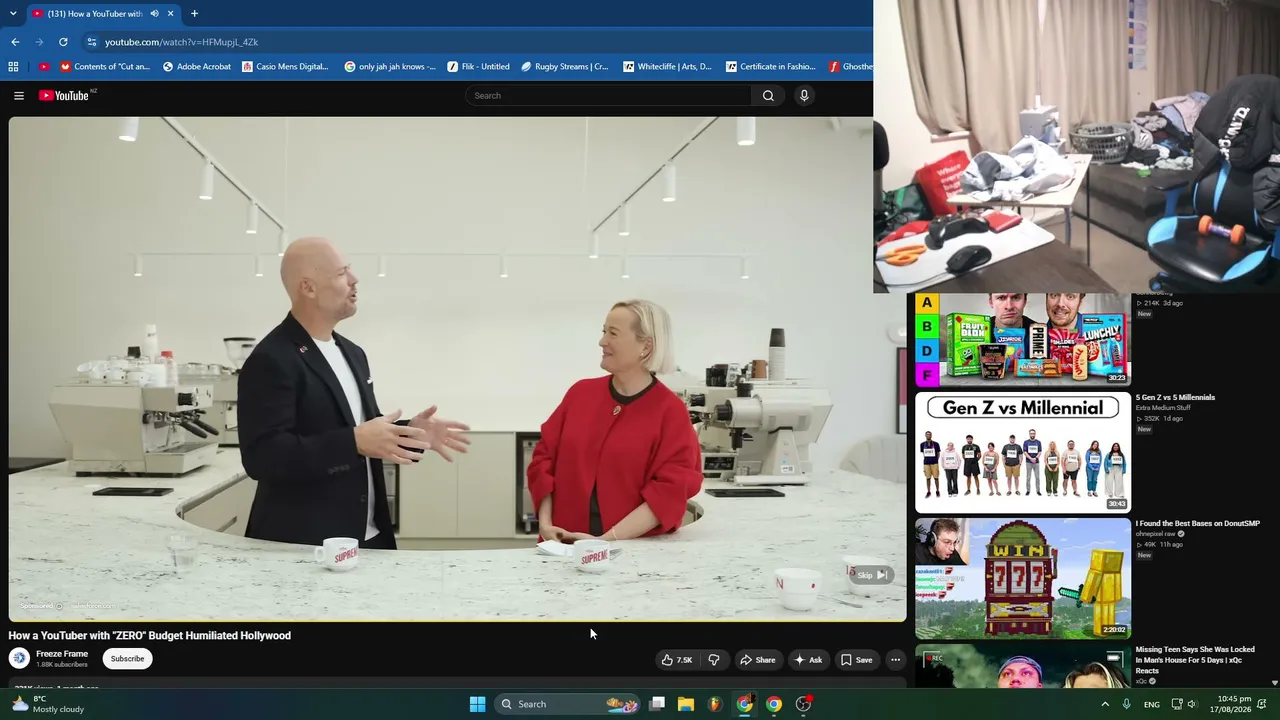Open the weather widget on taskbar

pos(47,704)
